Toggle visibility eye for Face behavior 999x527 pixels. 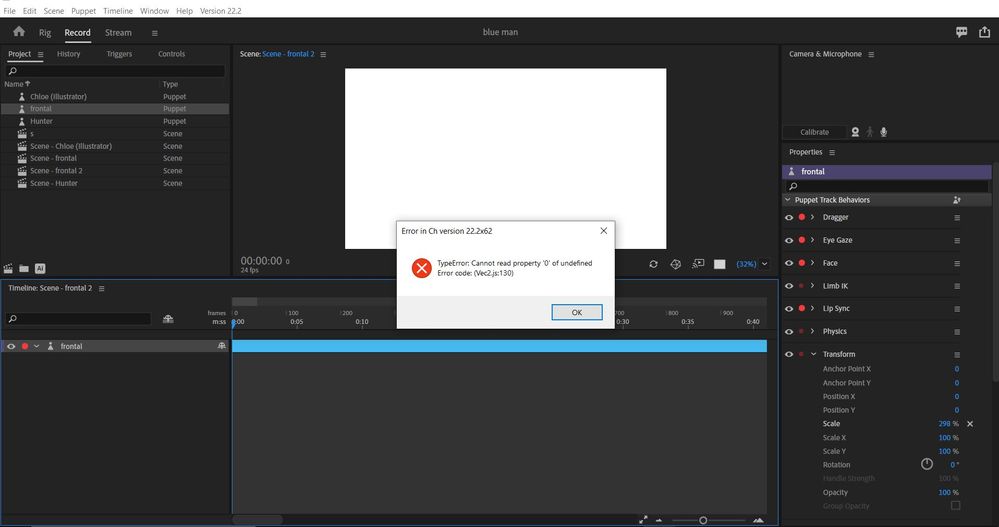(789, 263)
